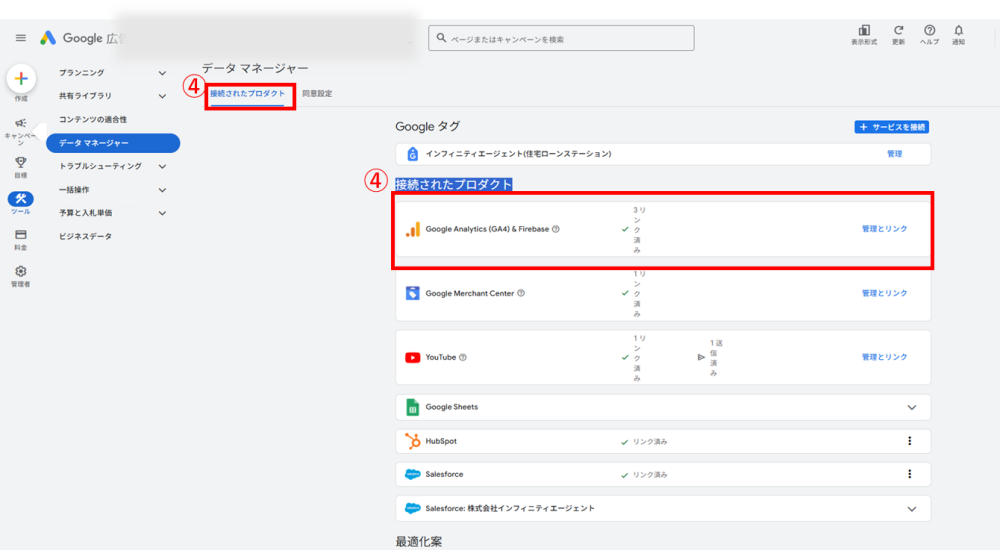The image size is (1000, 550).
Task: Click the Salesforce リンク済み status
Action: coord(644,475)
